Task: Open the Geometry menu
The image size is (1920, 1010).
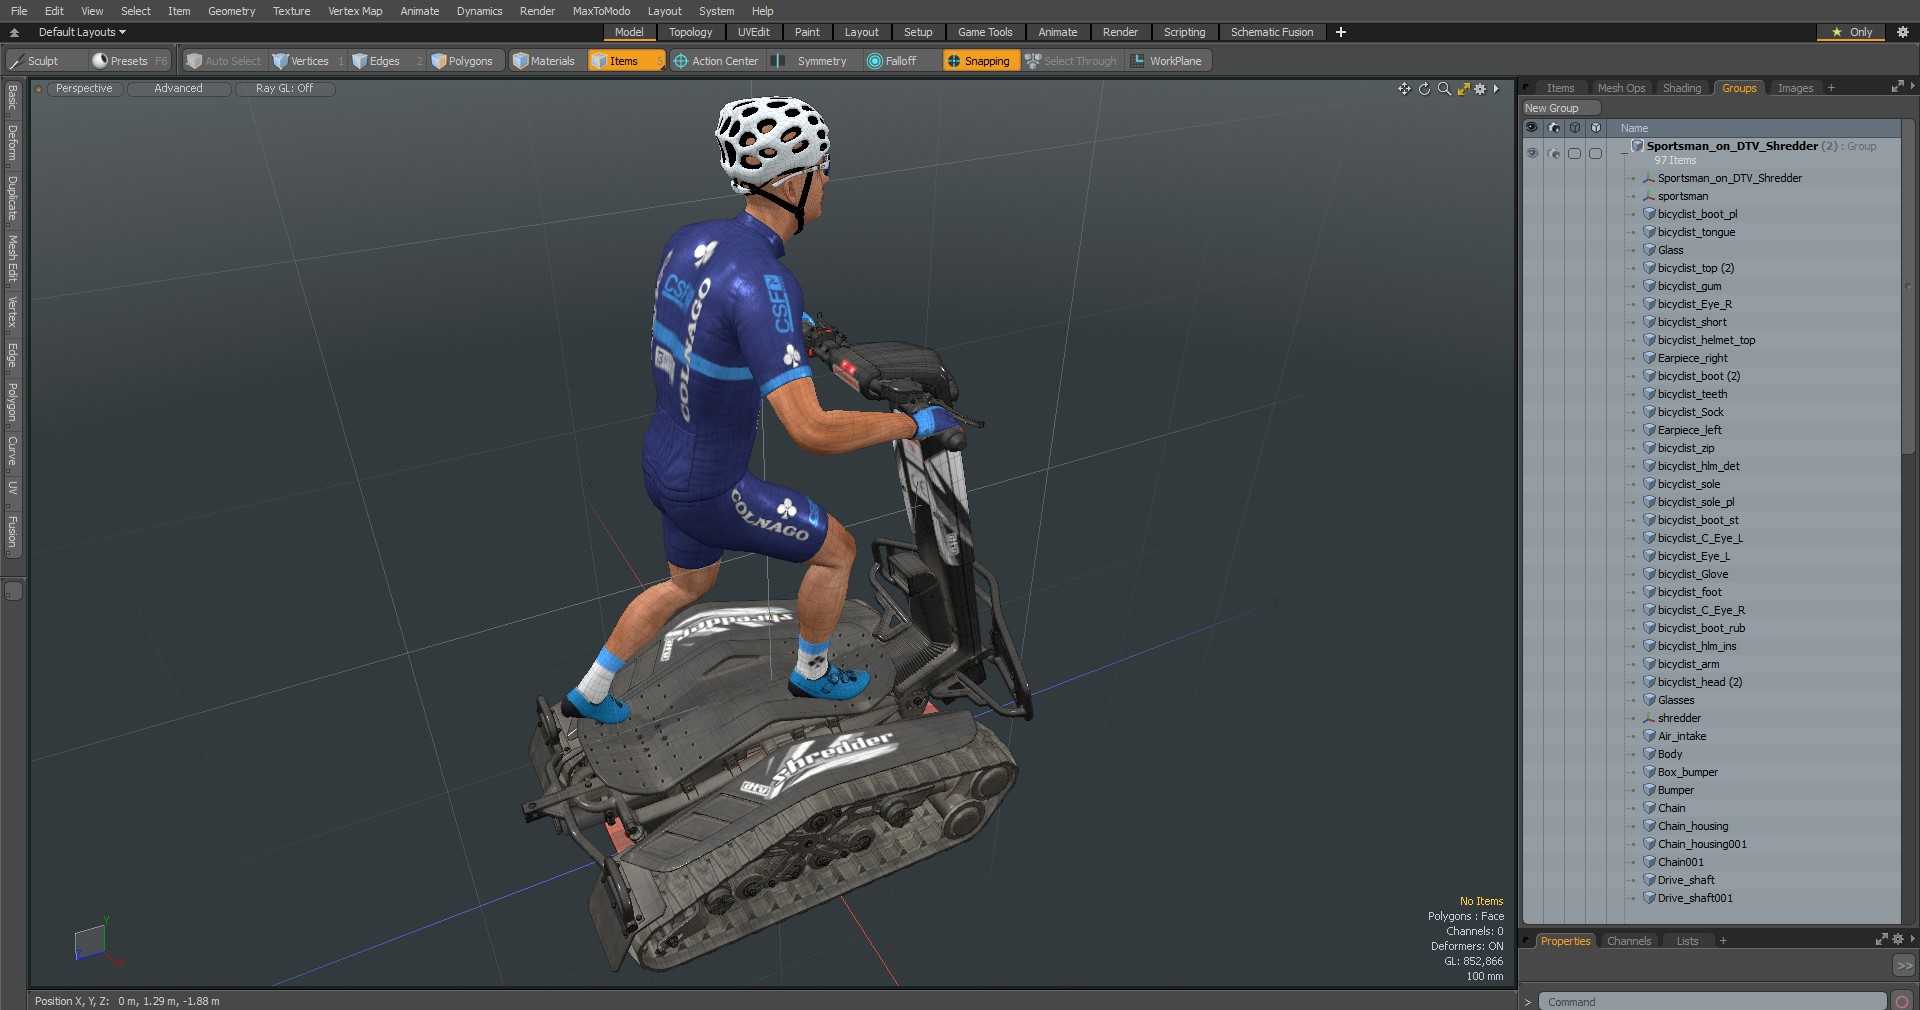Action: point(231,11)
